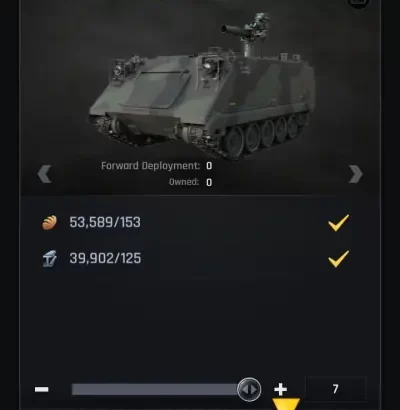Click the round quantity slider handle
Image resolution: width=400 pixels, height=410 pixels.
249,389
